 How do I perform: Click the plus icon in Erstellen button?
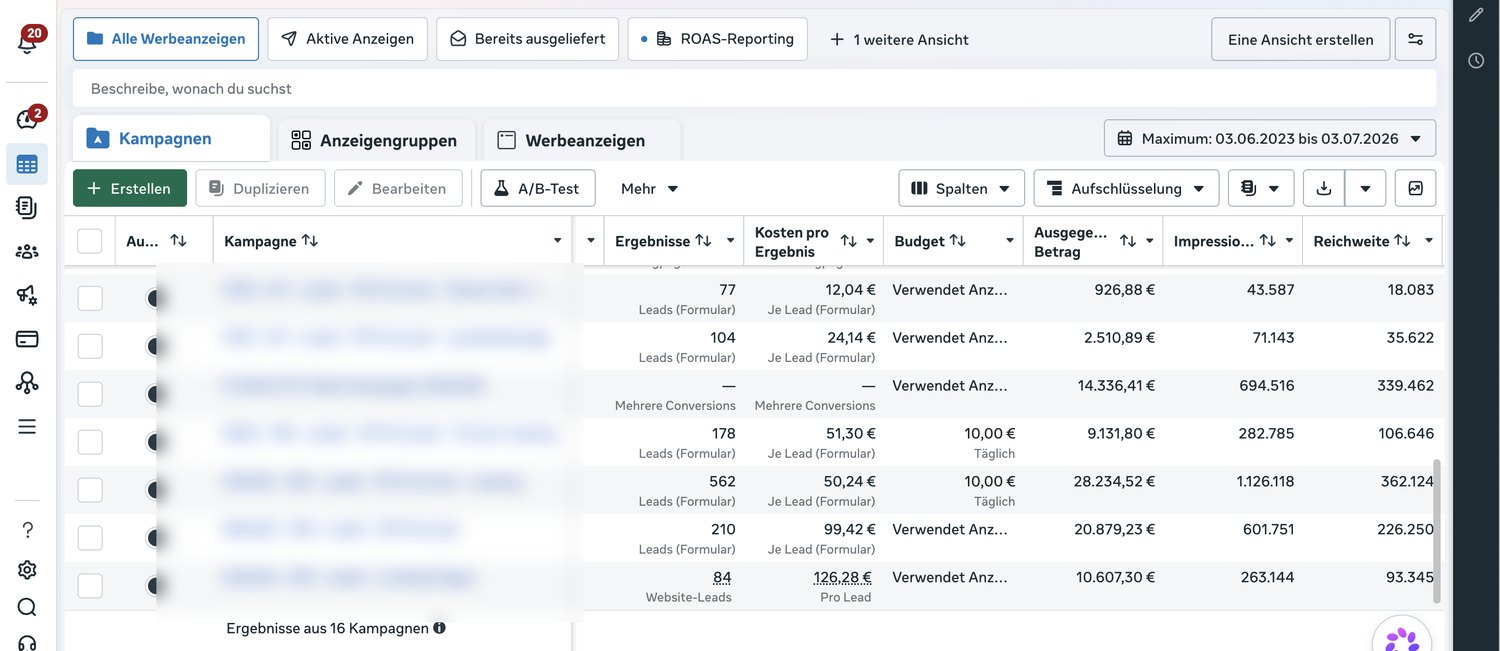click(x=94, y=188)
